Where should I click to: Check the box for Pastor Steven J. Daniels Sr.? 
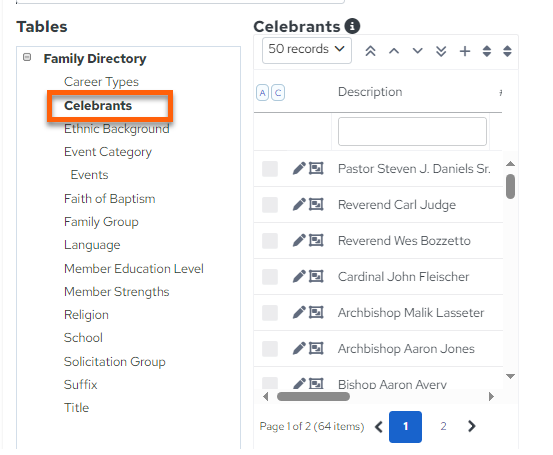(270, 169)
